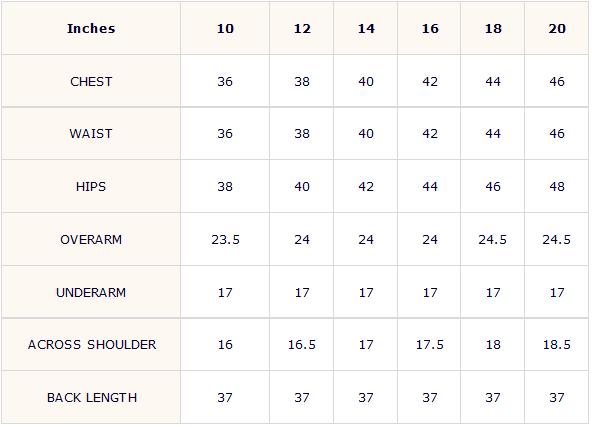Click the HIPS row label

[x=91, y=186]
